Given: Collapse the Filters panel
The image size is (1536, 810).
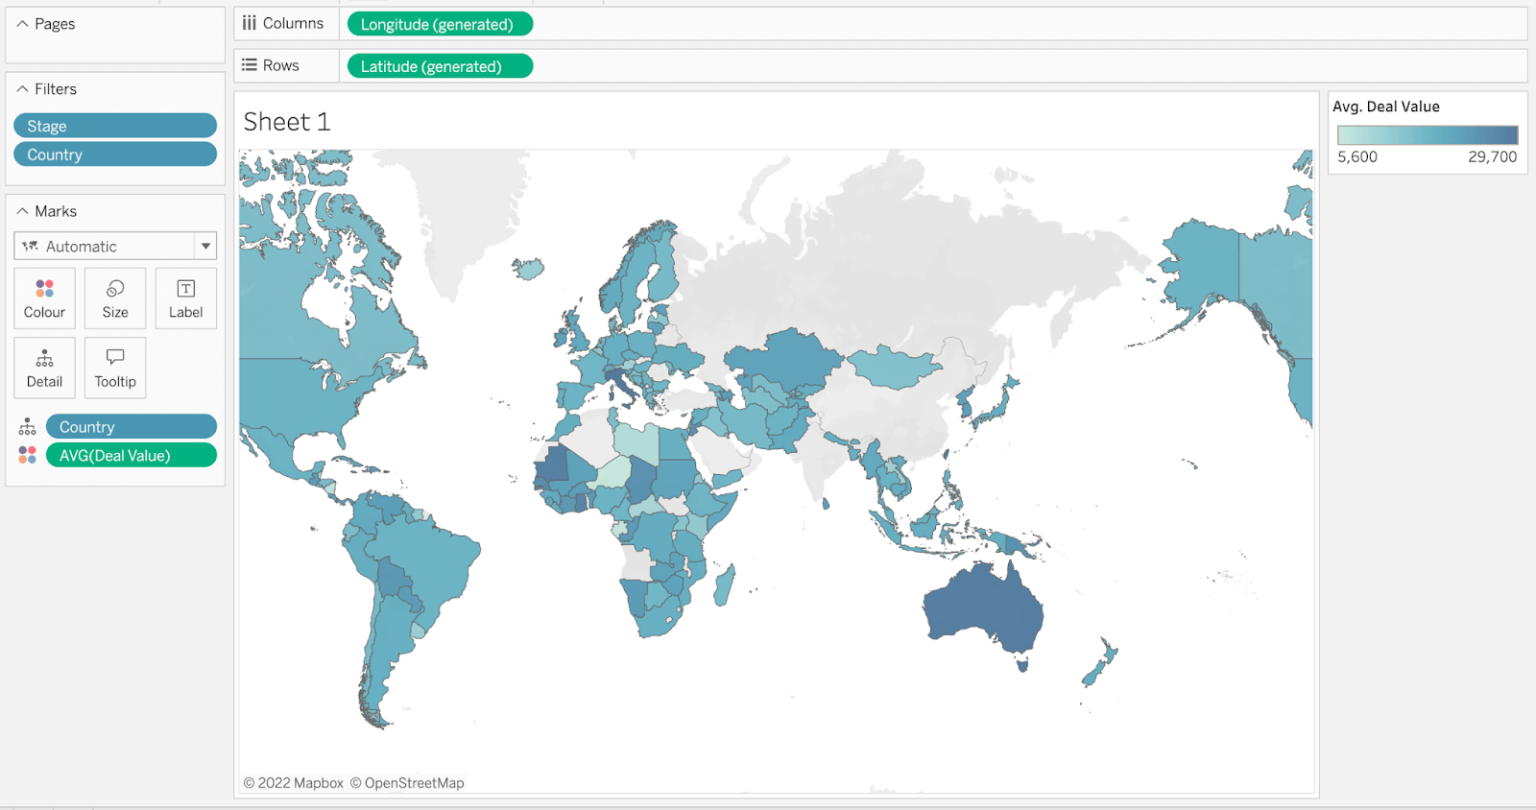Looking at the screenshot, I should tap(21, 88).
